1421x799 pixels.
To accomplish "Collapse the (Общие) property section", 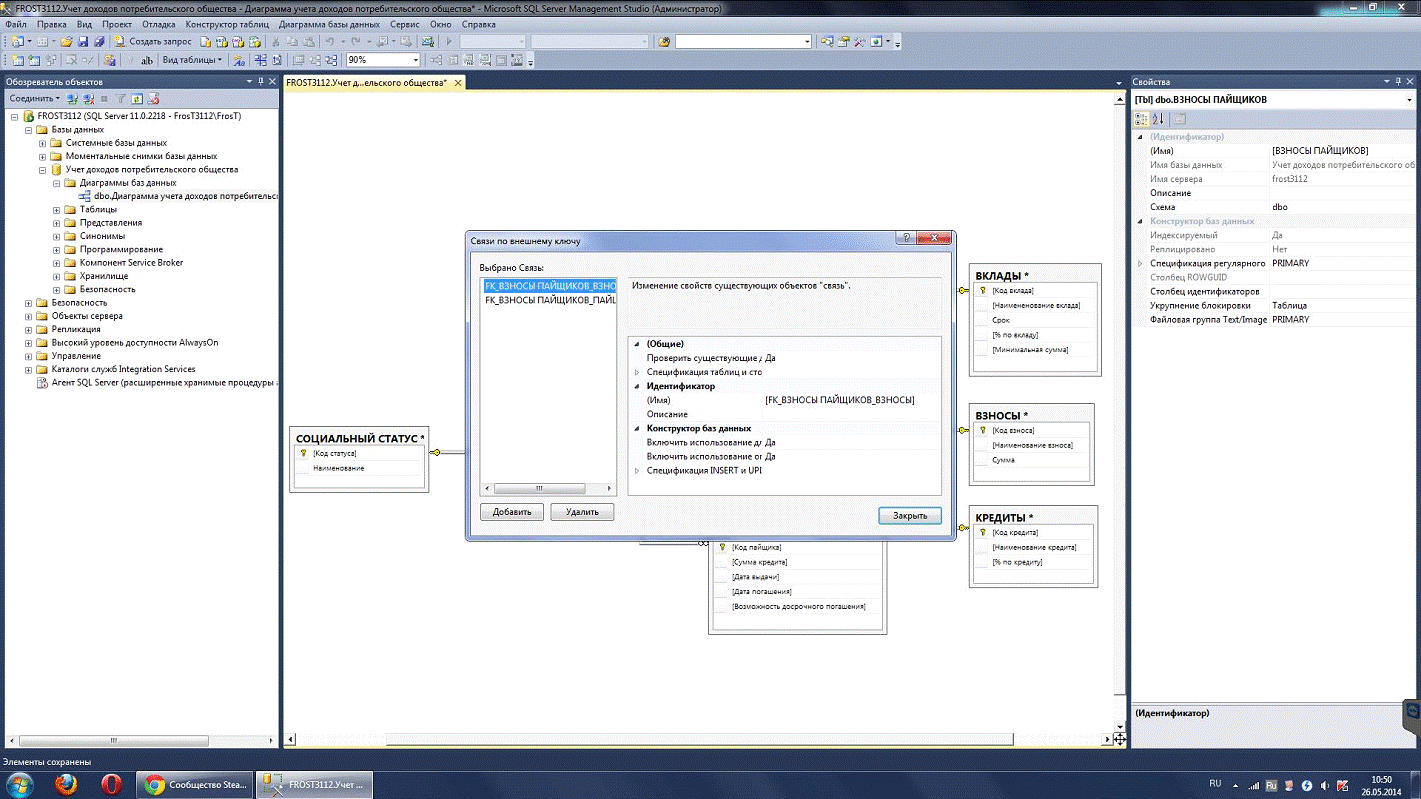I will pyautogui.click(x=637, y=344).
